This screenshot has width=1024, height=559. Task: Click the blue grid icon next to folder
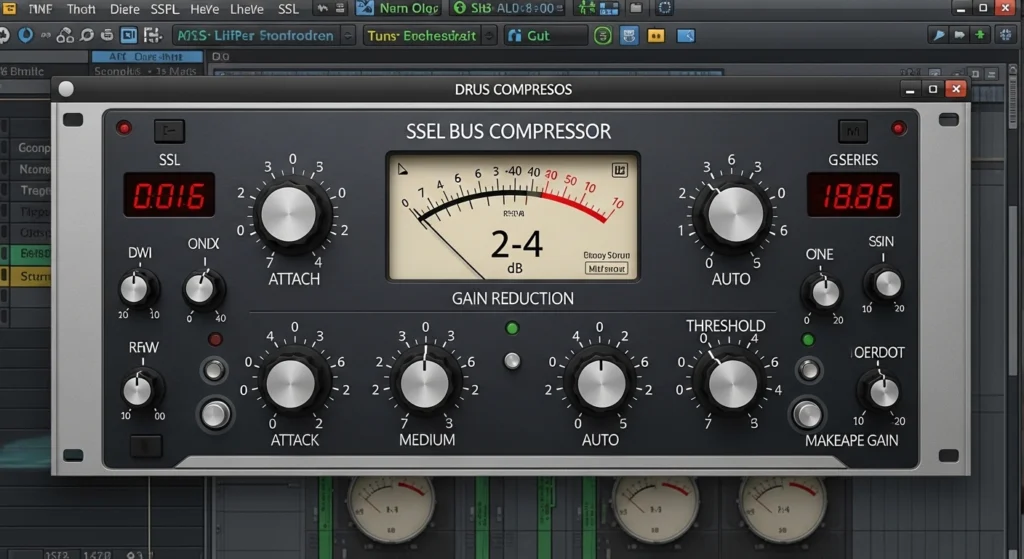[x=609, y=8]
